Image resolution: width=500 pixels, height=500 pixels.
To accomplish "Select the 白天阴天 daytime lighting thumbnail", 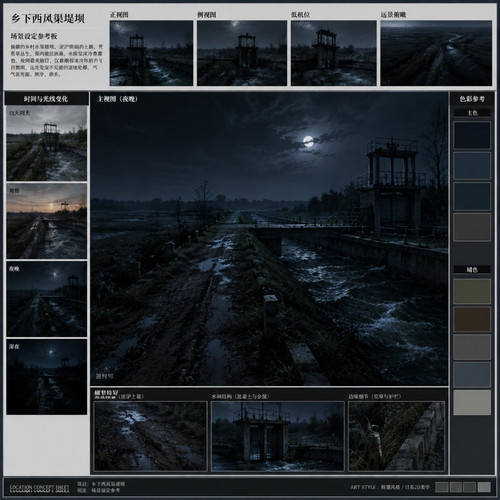I will pyautogui.click(x=47, y=144).
